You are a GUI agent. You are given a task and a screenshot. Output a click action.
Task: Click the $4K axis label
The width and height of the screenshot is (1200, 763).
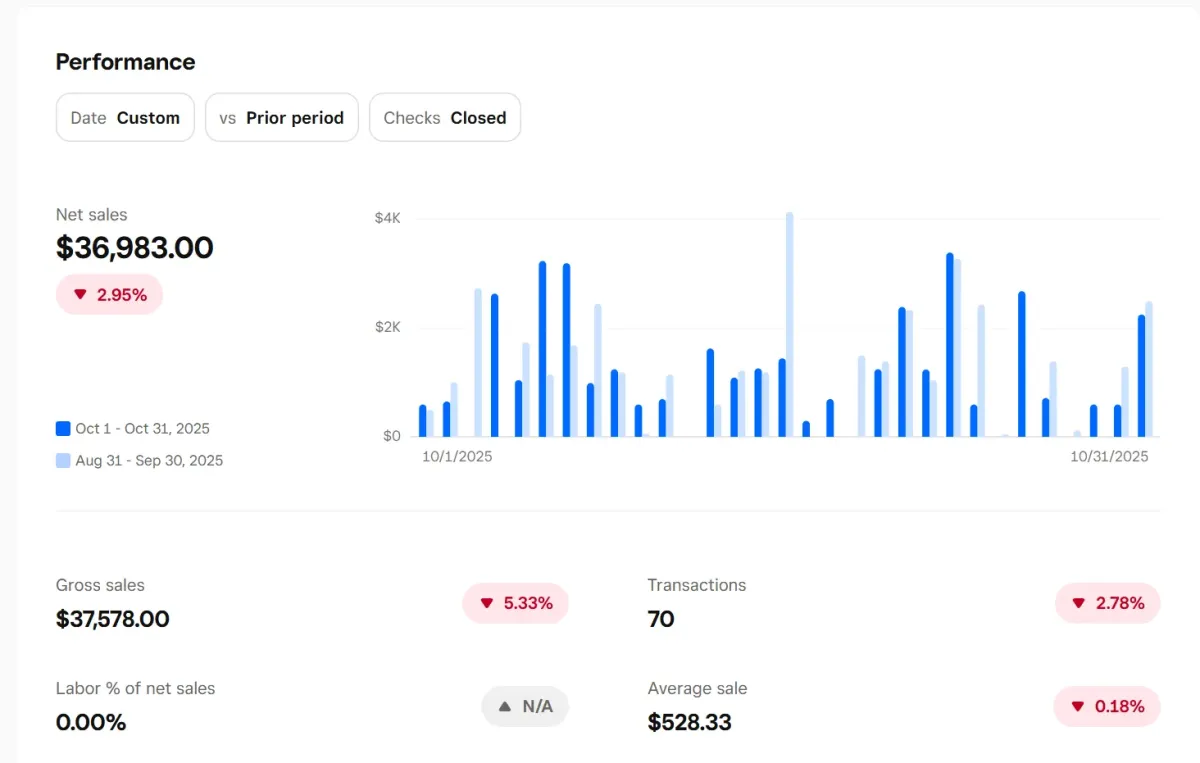388,218
